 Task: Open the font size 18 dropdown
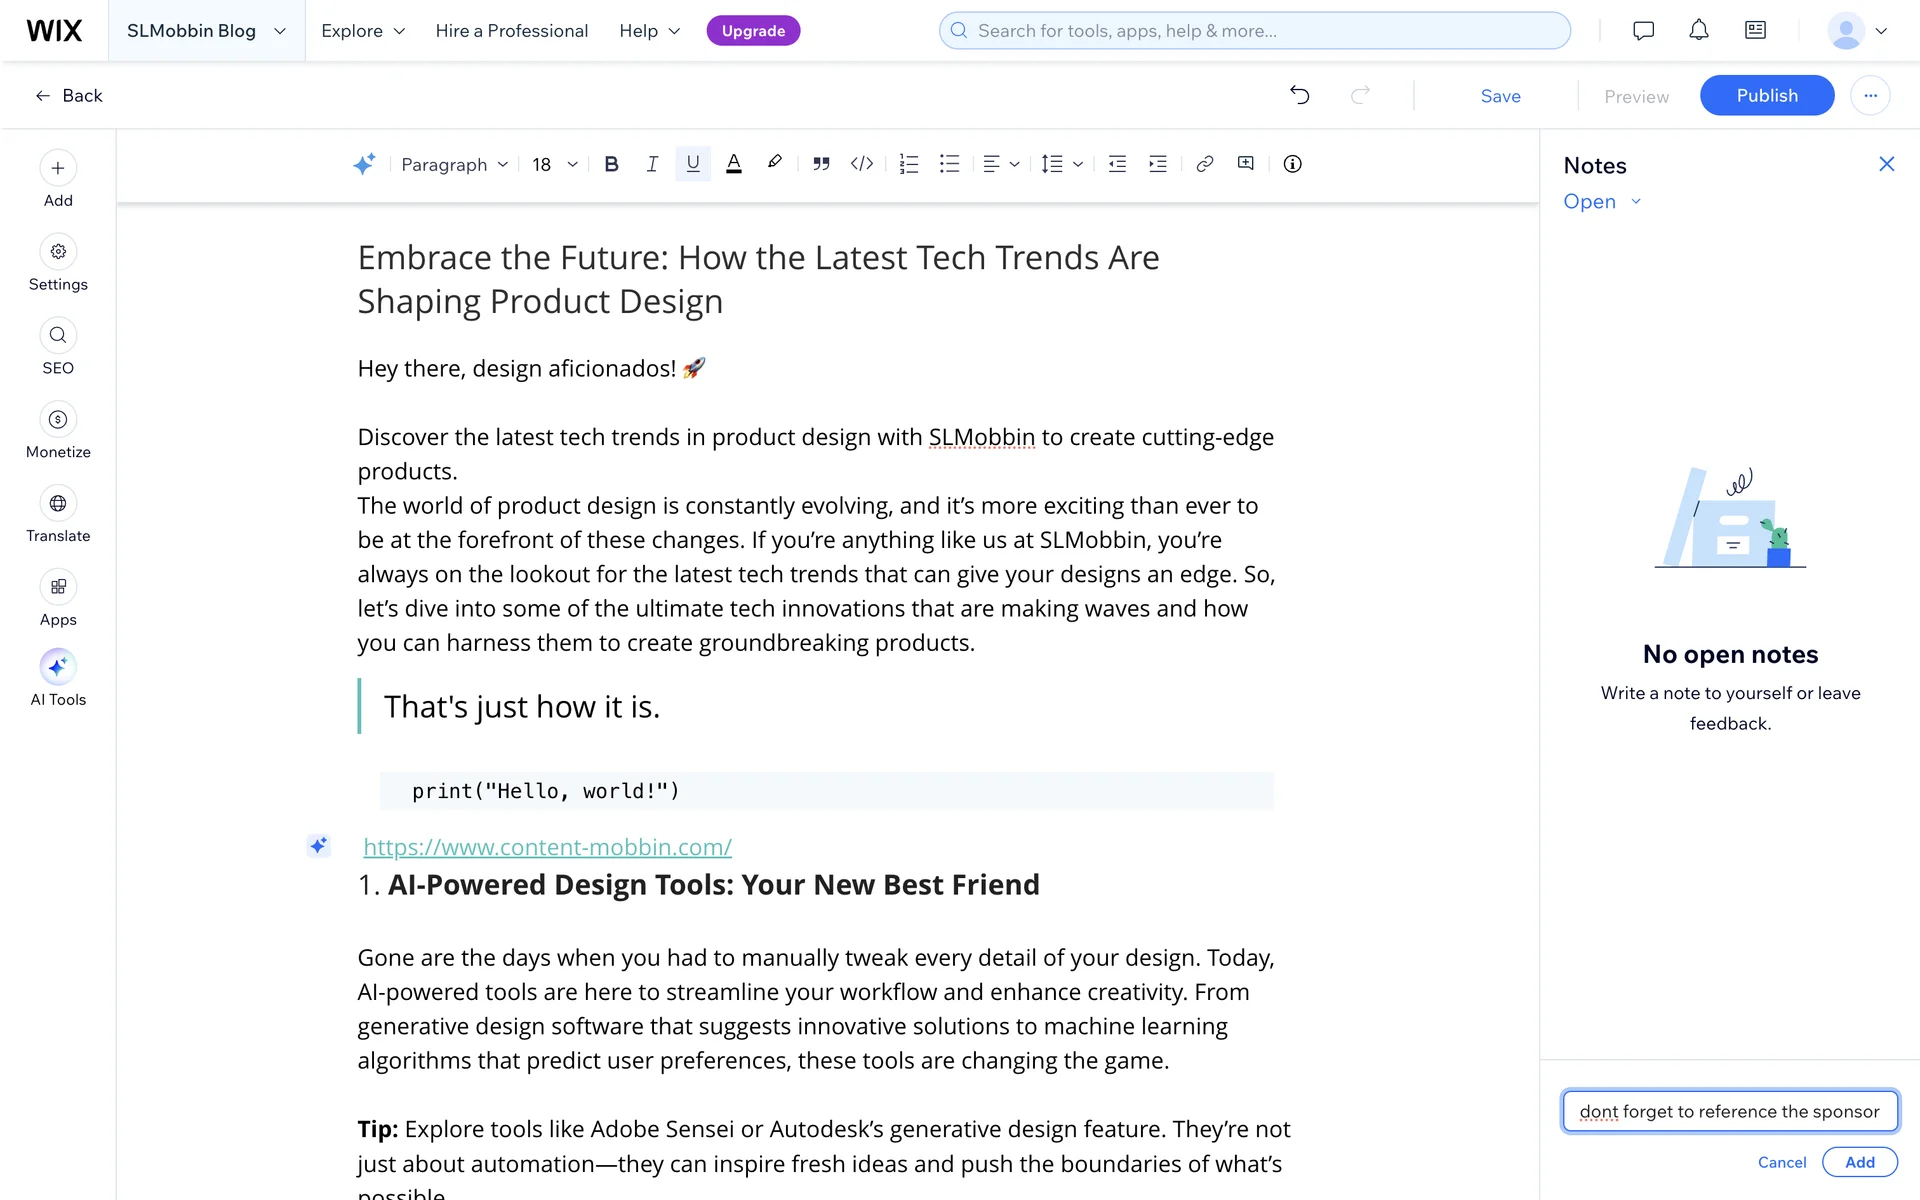(554, 164)
